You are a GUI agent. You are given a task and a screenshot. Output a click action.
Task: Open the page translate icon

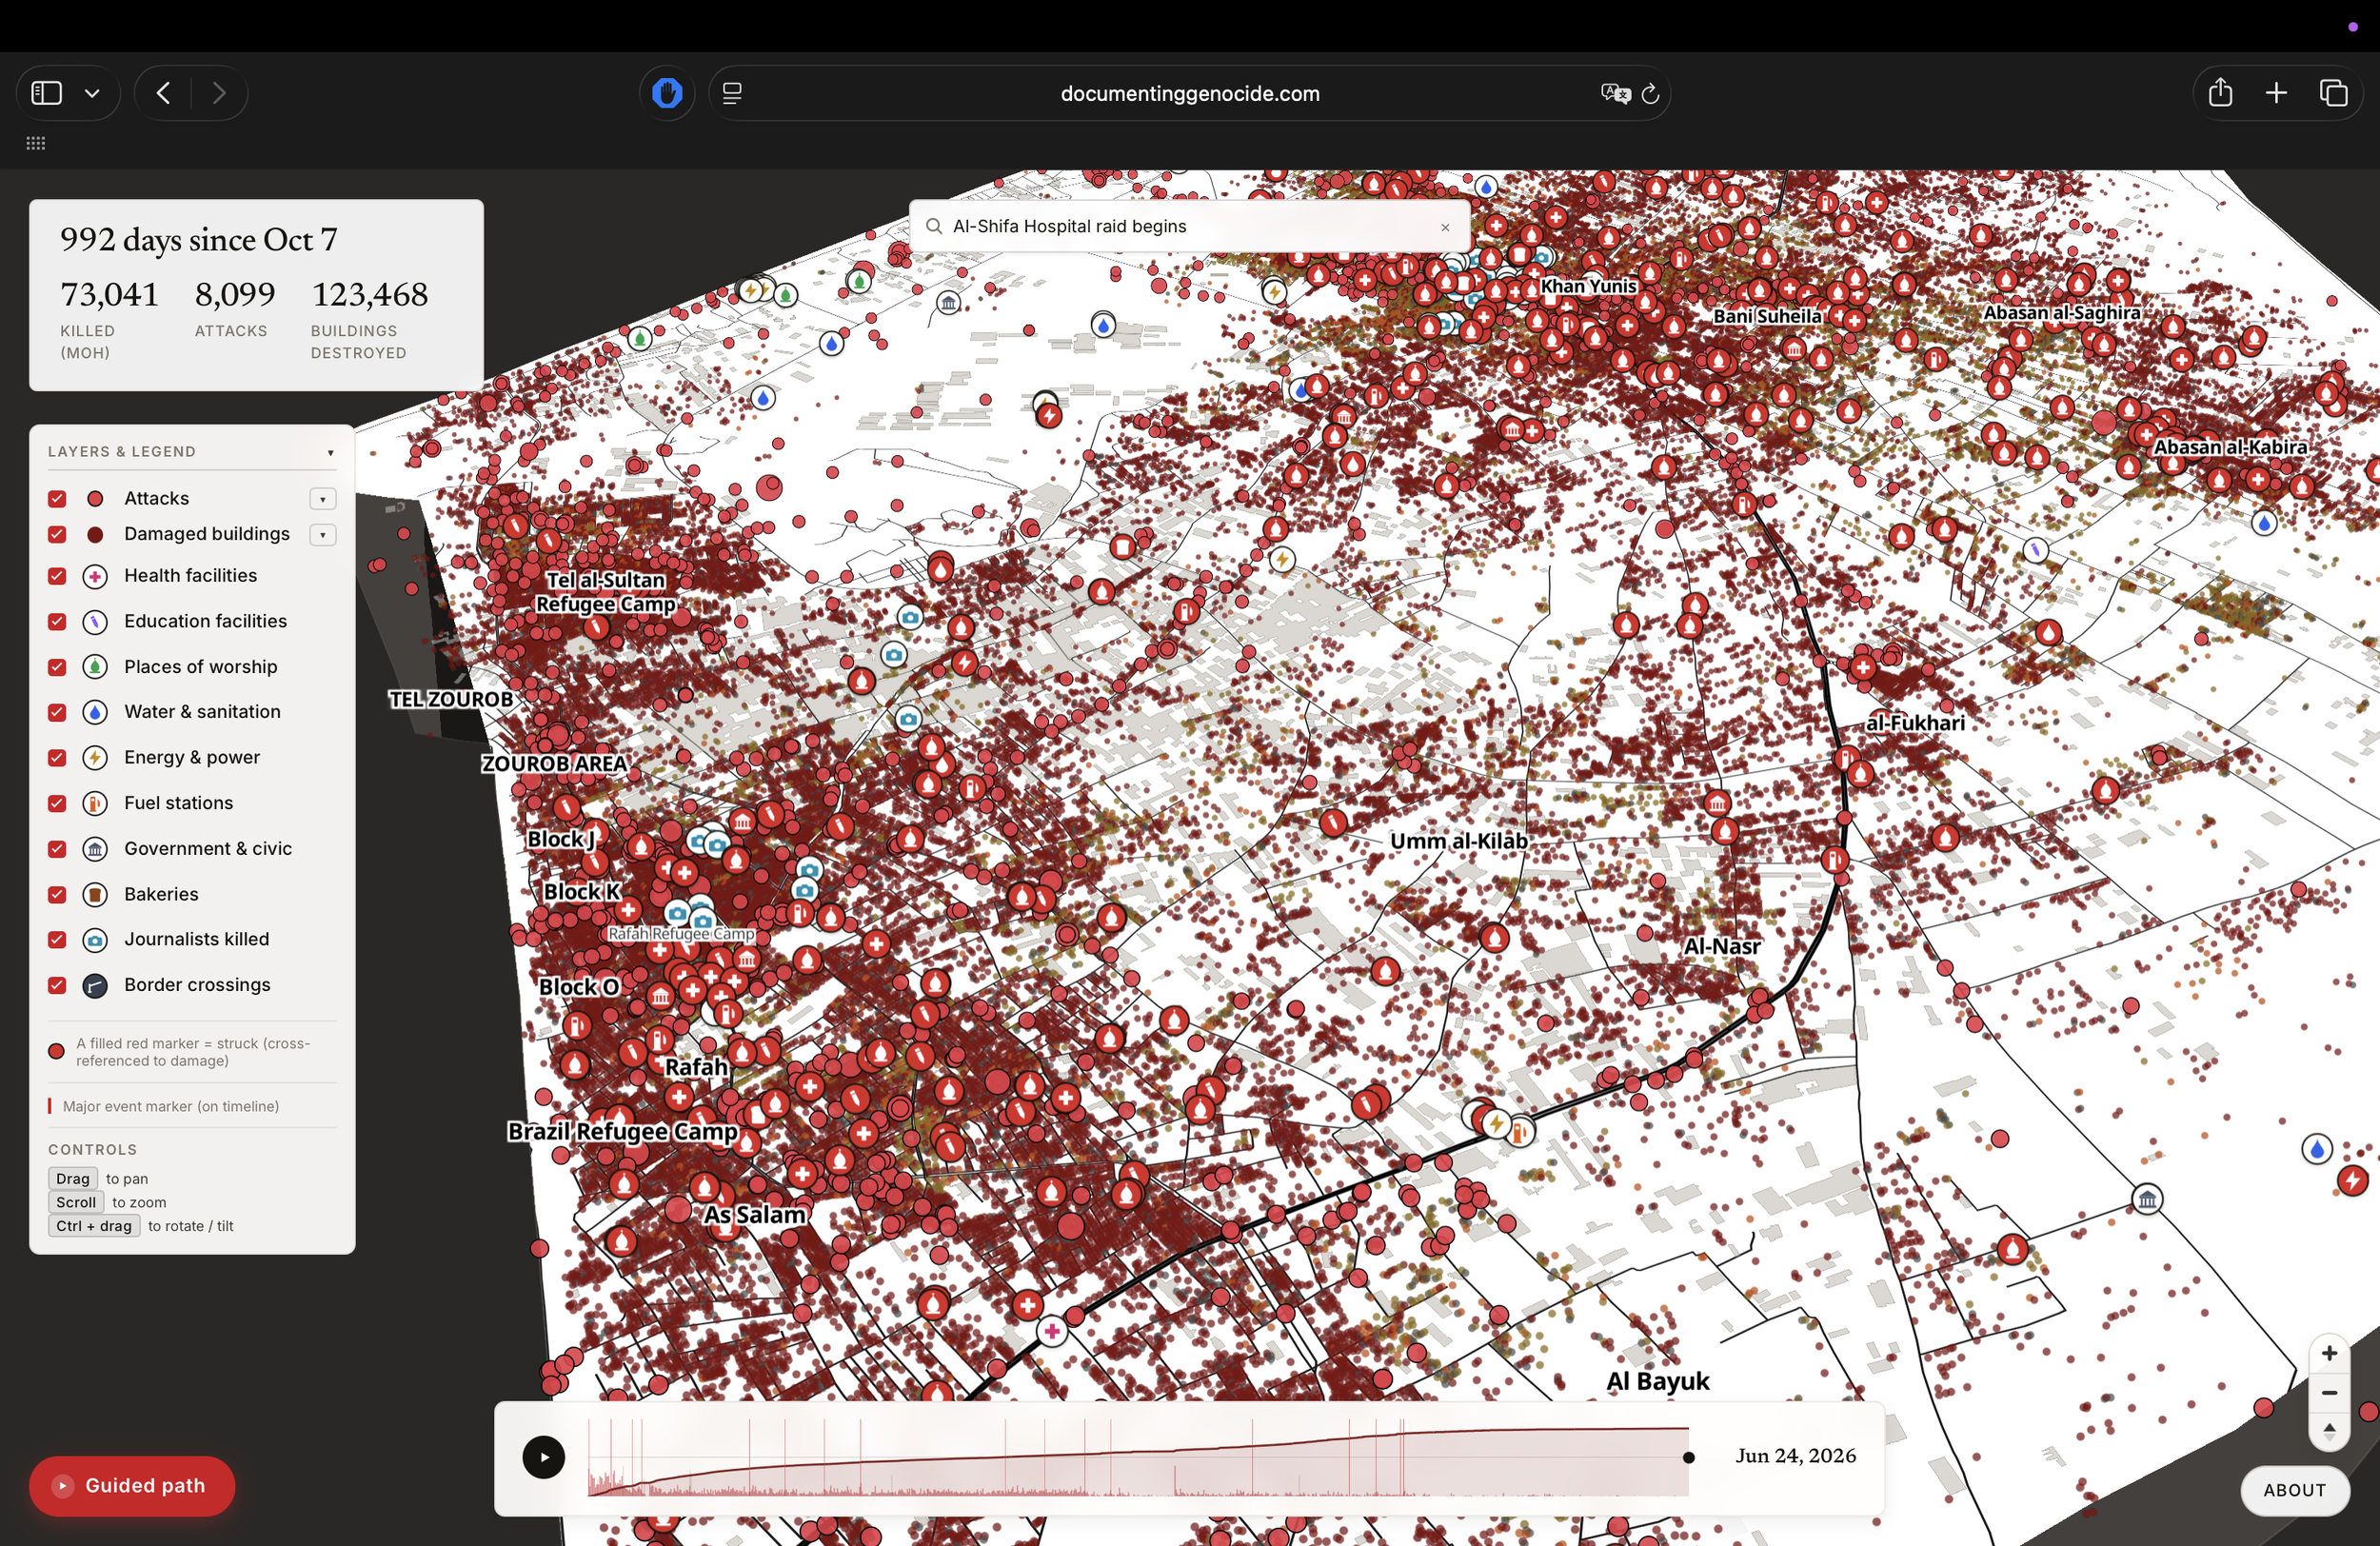pyautogui.click(x=1615, y=93)
